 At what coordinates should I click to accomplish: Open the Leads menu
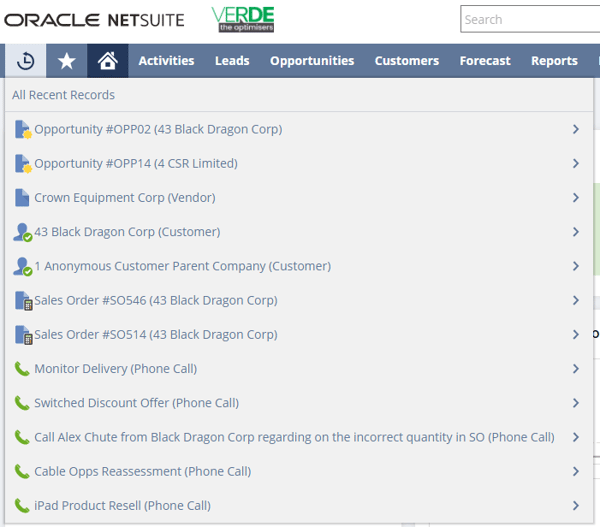[x=232, y=61]
